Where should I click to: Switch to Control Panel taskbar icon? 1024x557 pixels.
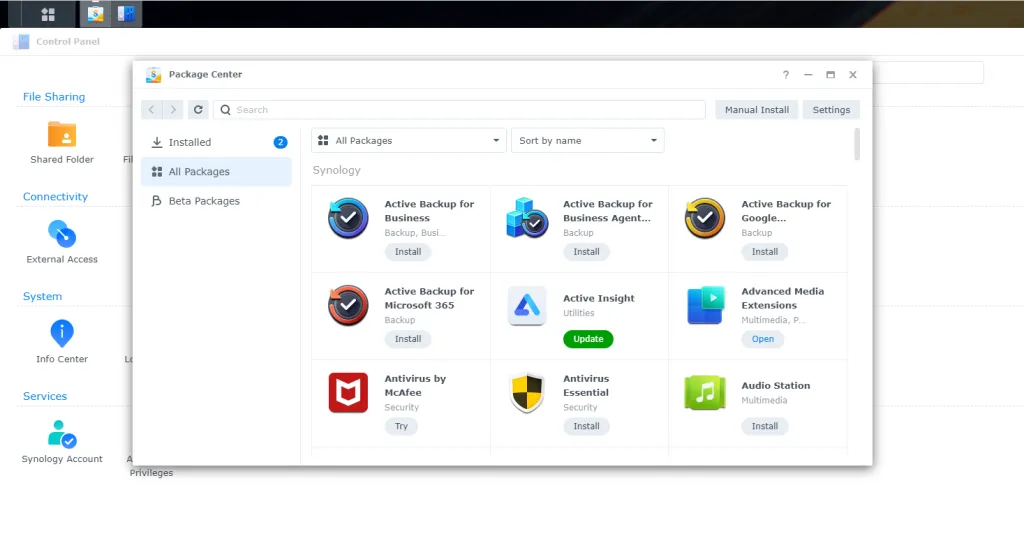click(x=126, y=14)
